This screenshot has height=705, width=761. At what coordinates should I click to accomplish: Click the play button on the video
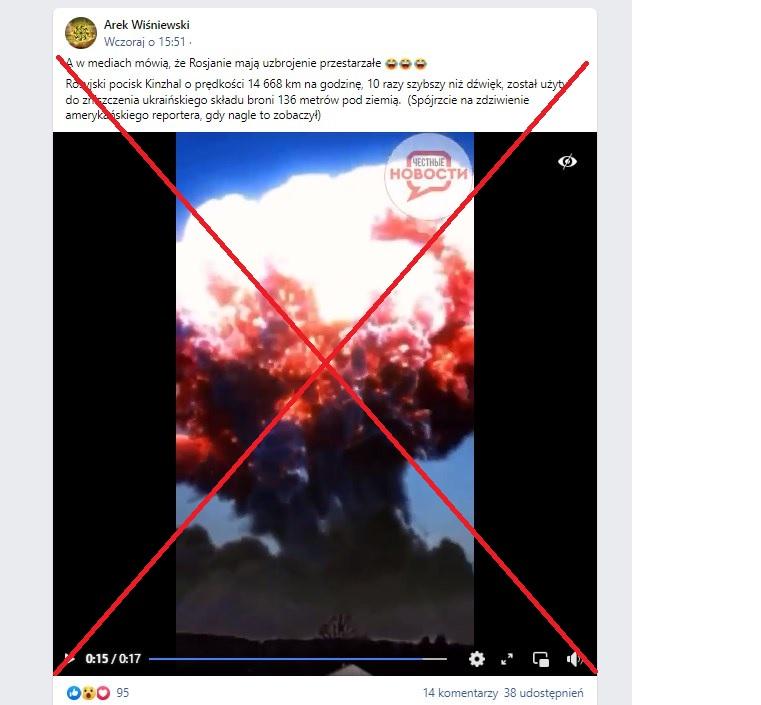69,658
